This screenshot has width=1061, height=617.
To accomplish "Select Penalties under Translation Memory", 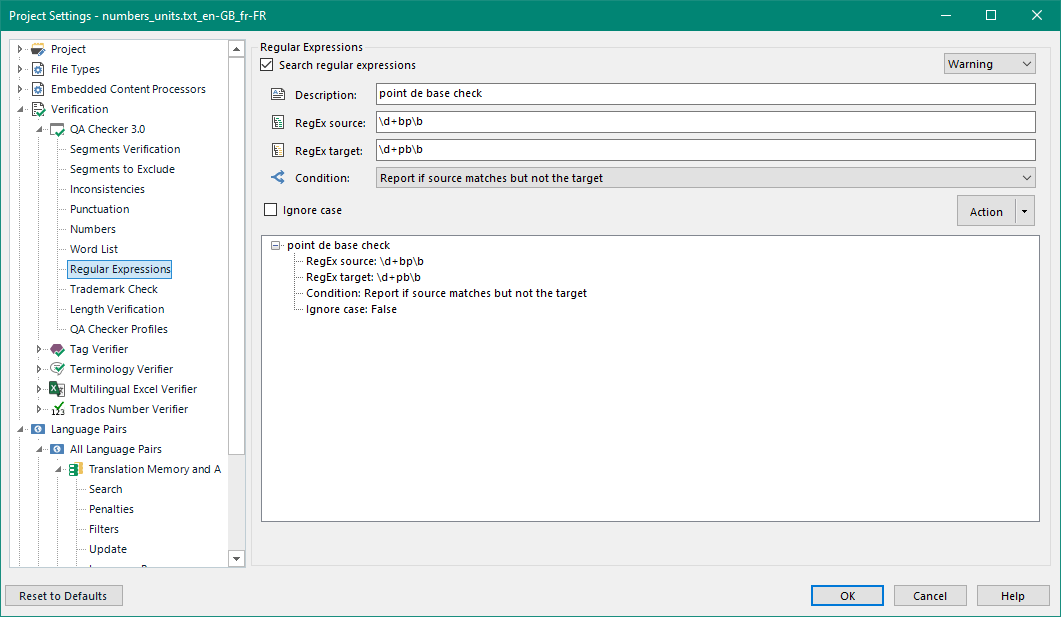I will [112, 509].
